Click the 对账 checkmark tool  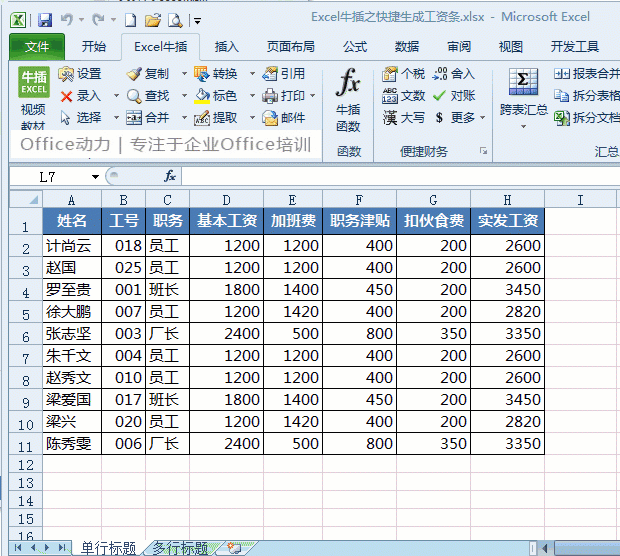454,96
